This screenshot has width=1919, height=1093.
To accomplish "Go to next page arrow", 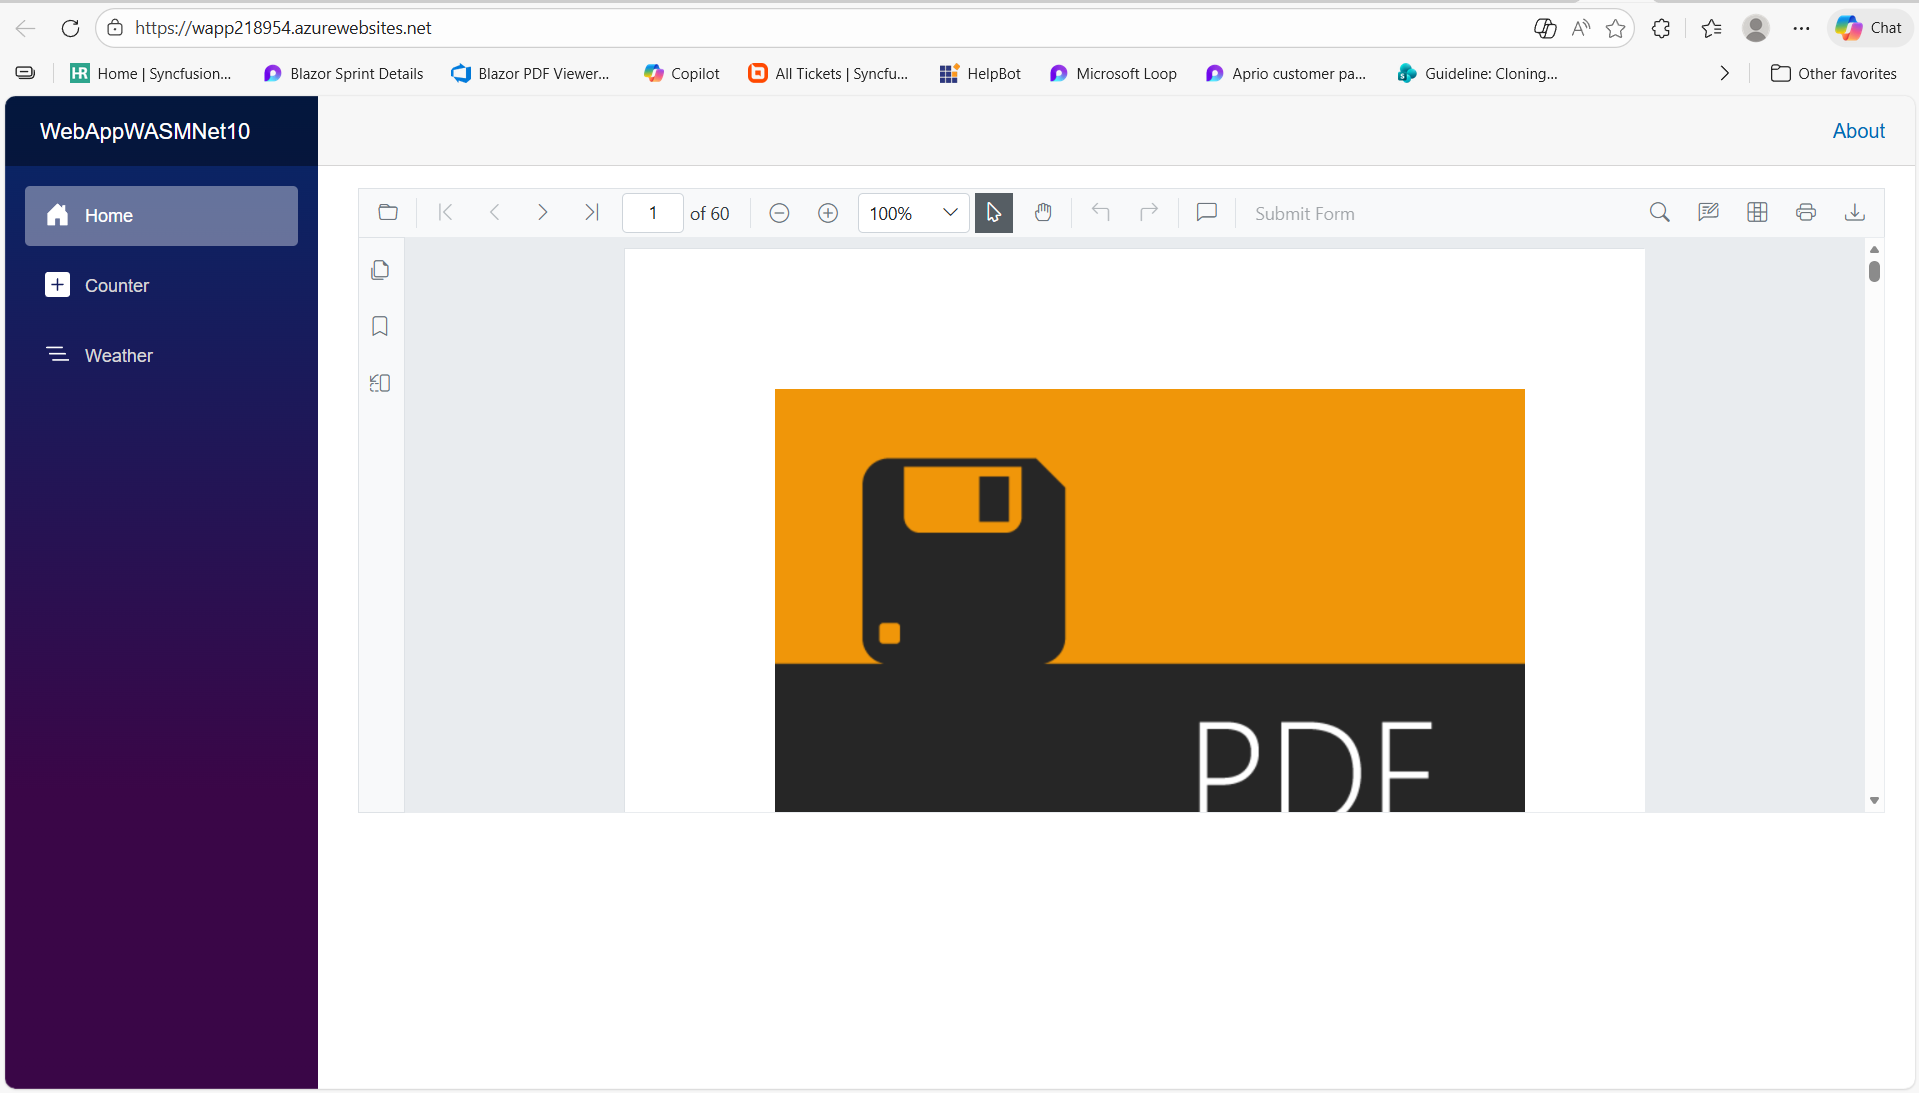I will click(542, 213).
